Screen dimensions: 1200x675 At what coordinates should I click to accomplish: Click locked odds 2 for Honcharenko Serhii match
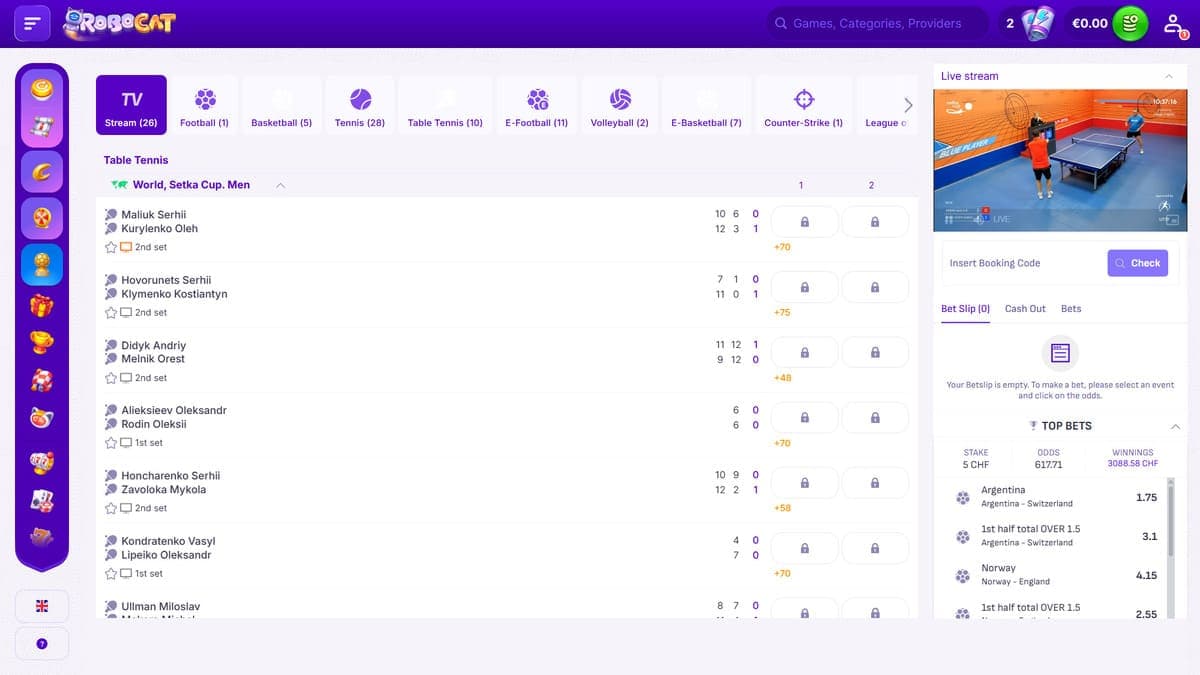click(875, 483)
